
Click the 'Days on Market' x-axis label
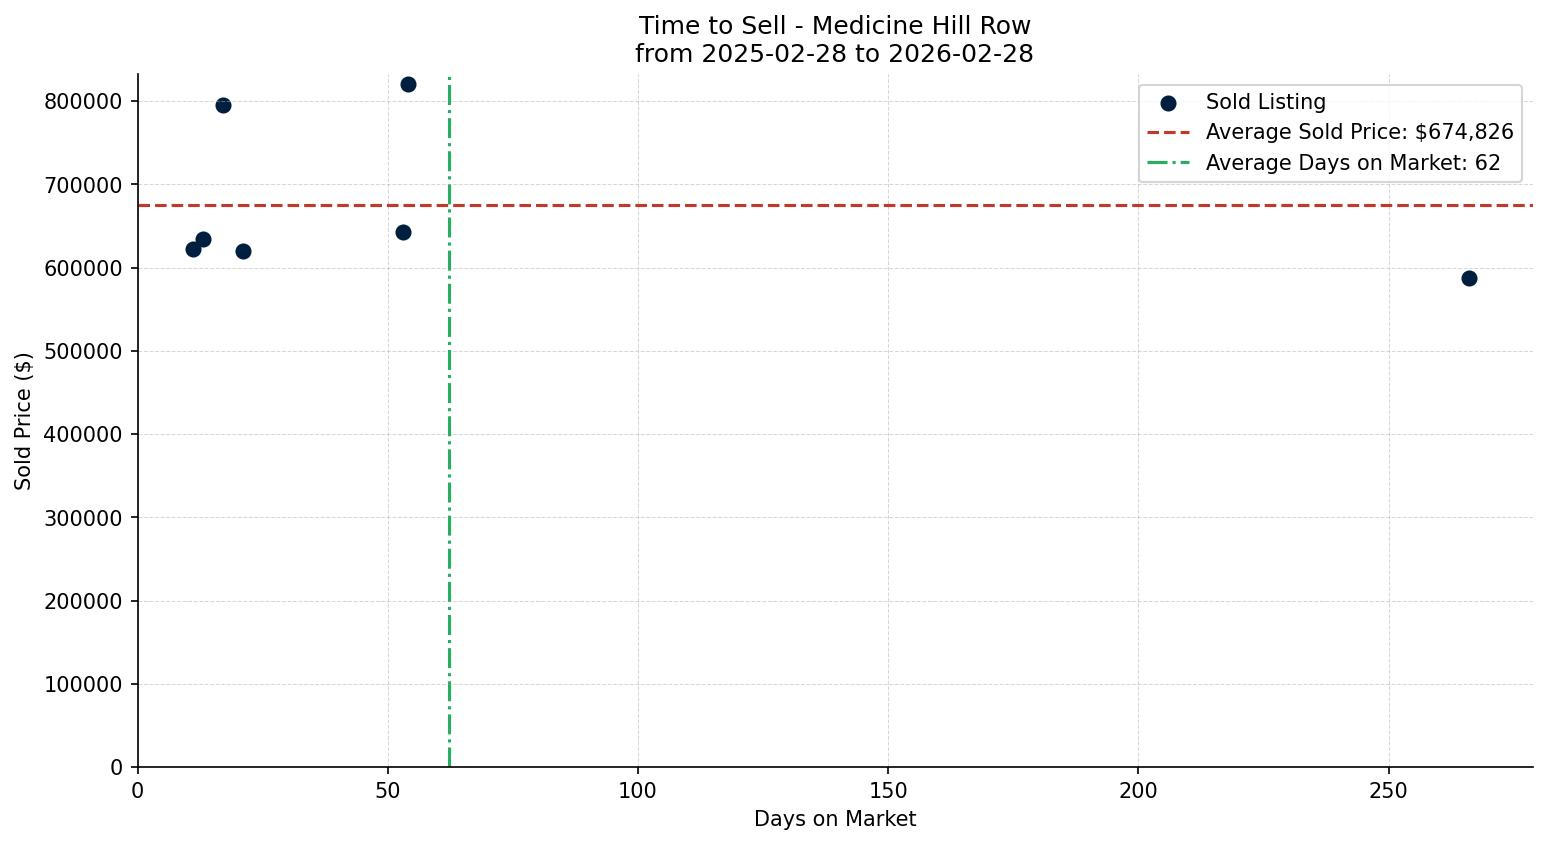pos(834,819)
